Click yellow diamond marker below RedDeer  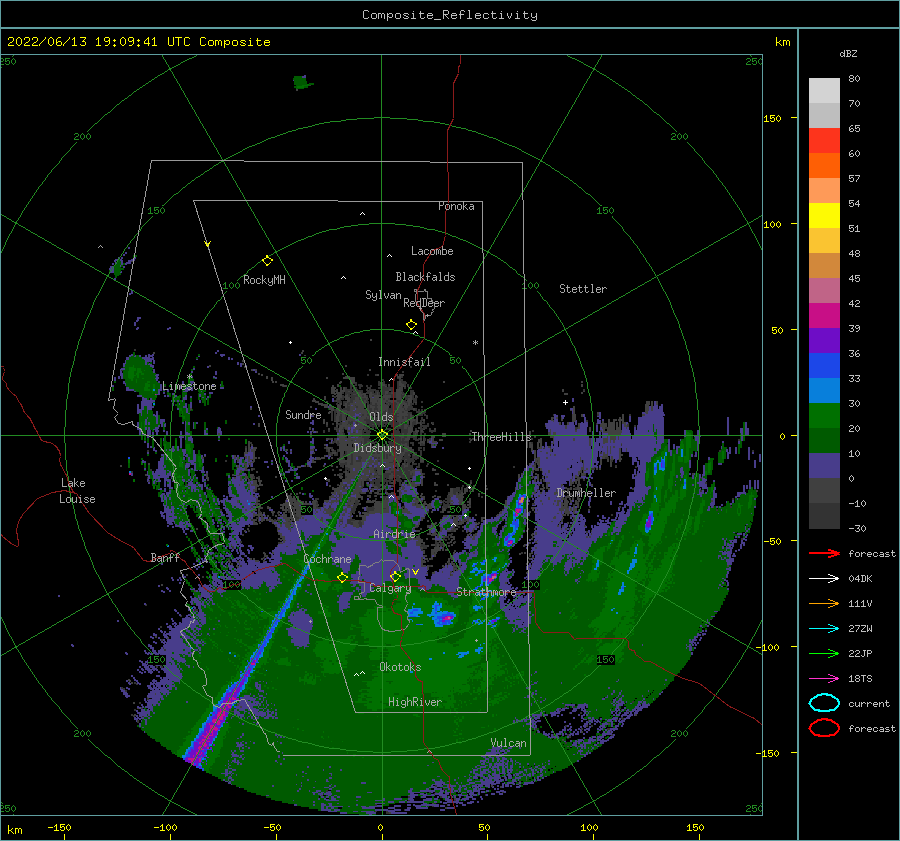[411, 325]
